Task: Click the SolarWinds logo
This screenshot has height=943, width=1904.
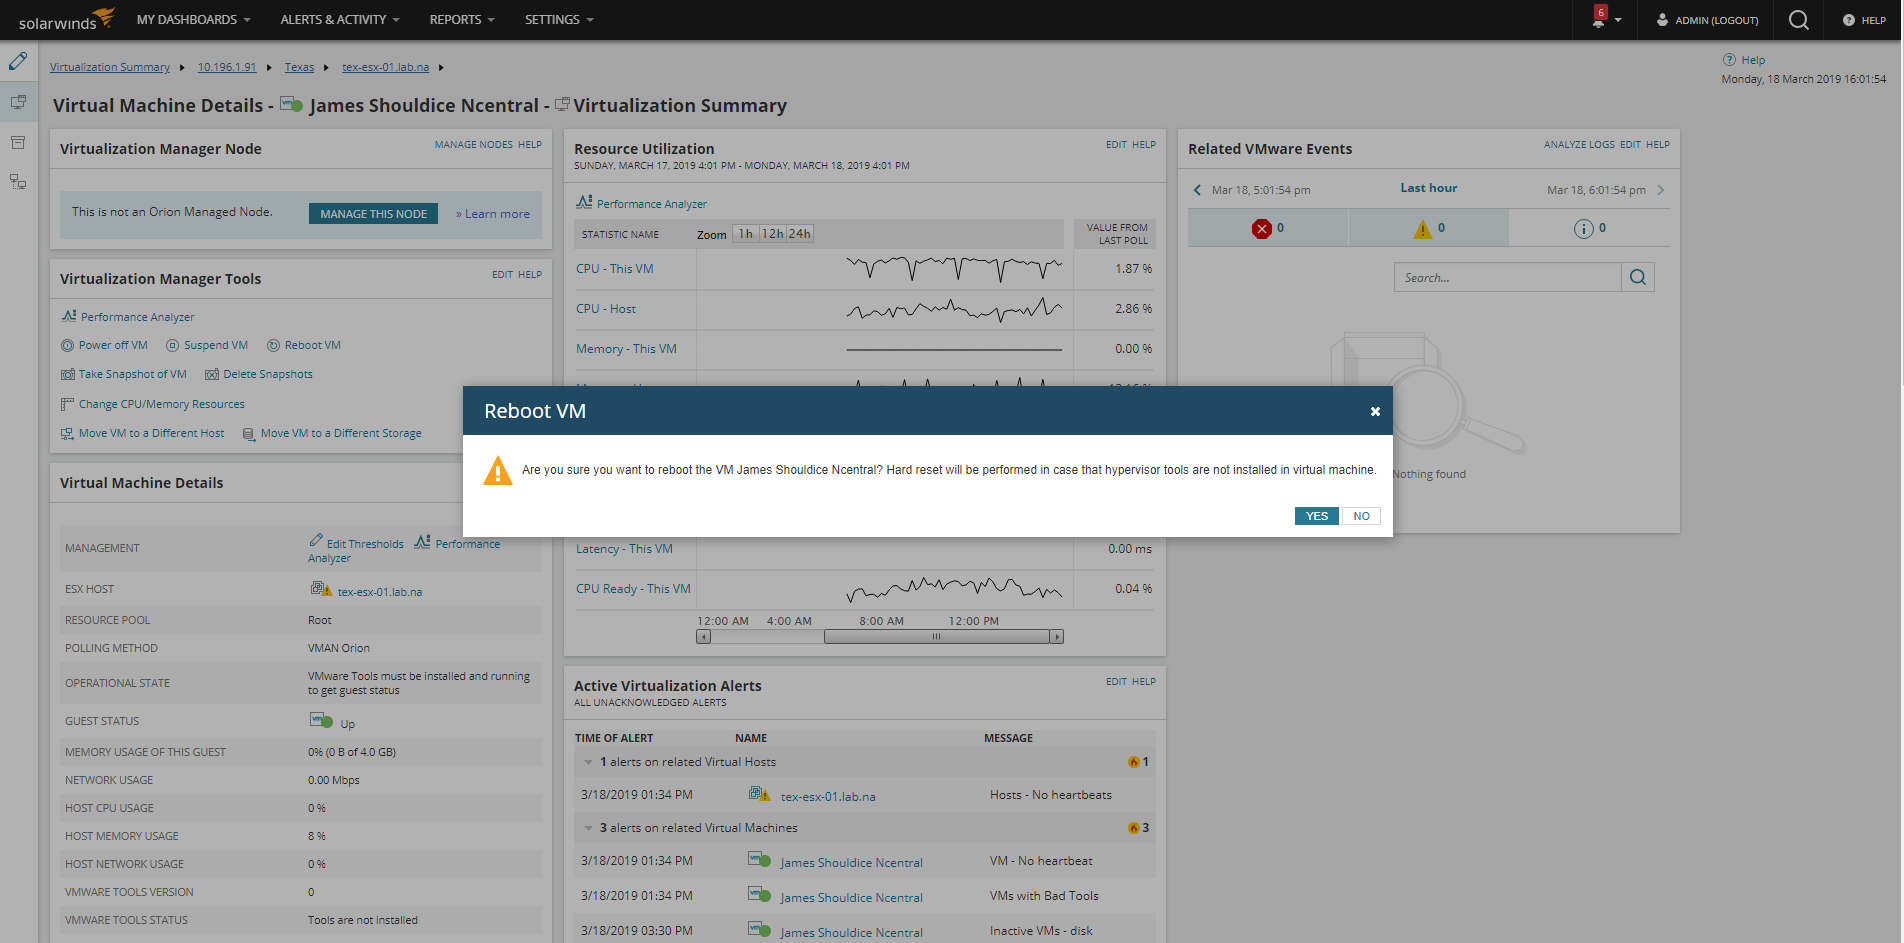Action: point(66,20)
